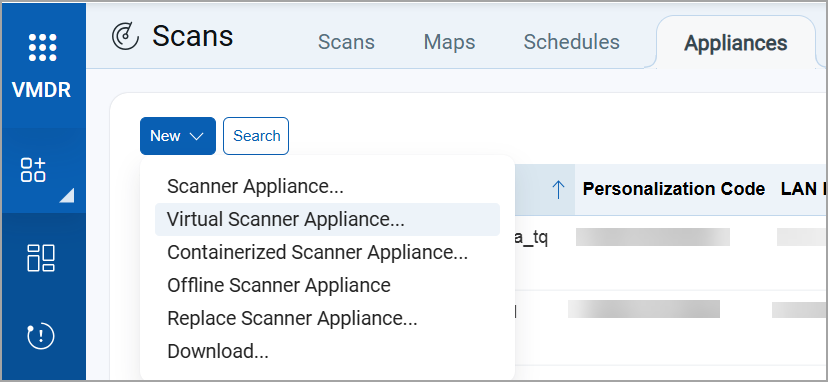Switch to the Maps tab
Viewport: 828px width, 382px height.
tap(449, 42)
